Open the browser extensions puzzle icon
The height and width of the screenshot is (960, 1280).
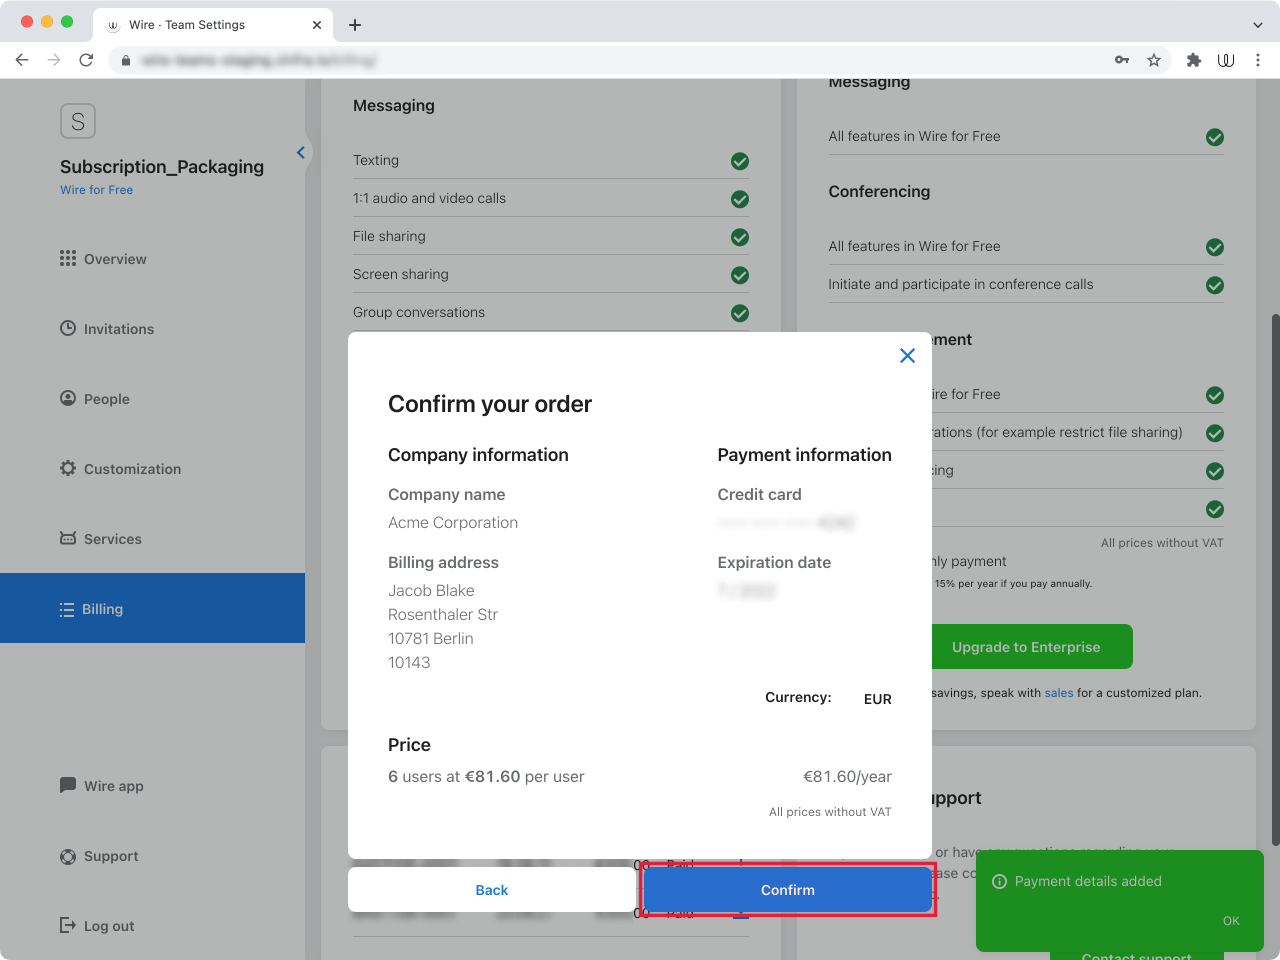[x=1193, y=60]
